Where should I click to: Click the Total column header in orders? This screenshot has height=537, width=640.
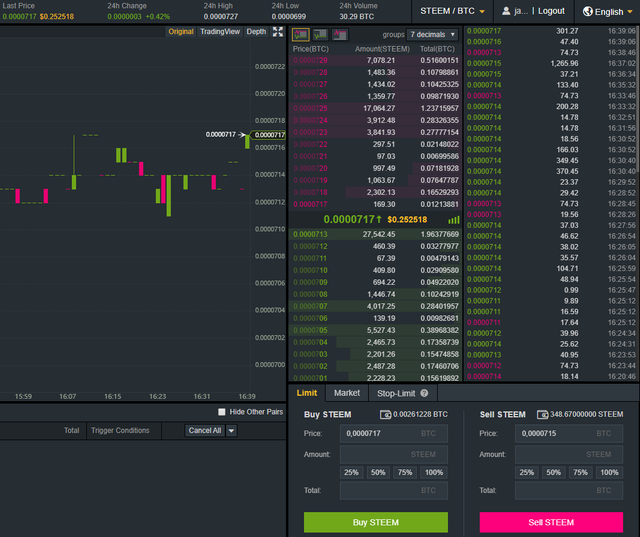(71, 430)
